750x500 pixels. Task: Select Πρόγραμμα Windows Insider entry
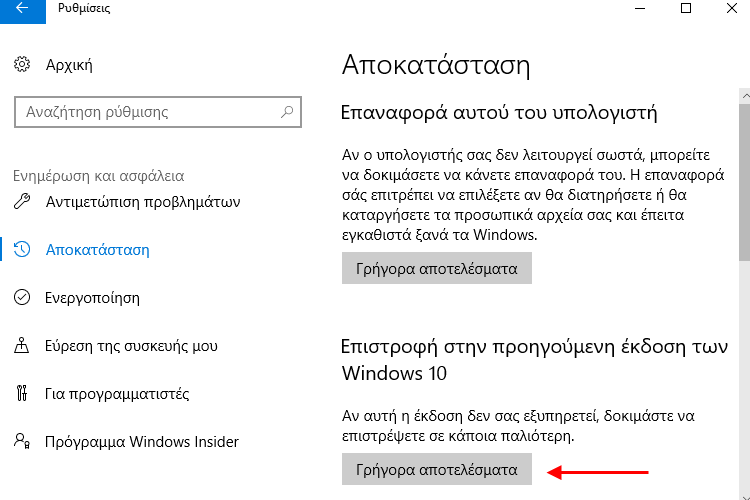click(x=142, y=441)
